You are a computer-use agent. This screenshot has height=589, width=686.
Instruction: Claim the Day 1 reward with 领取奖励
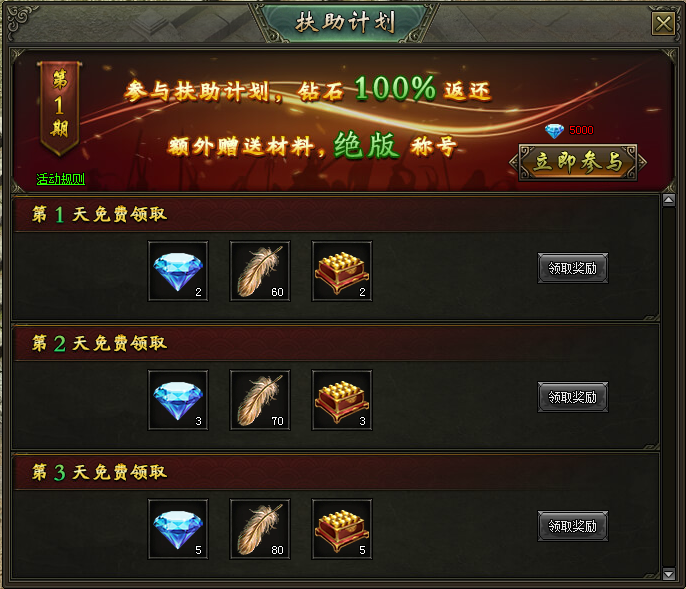(573, 268)
